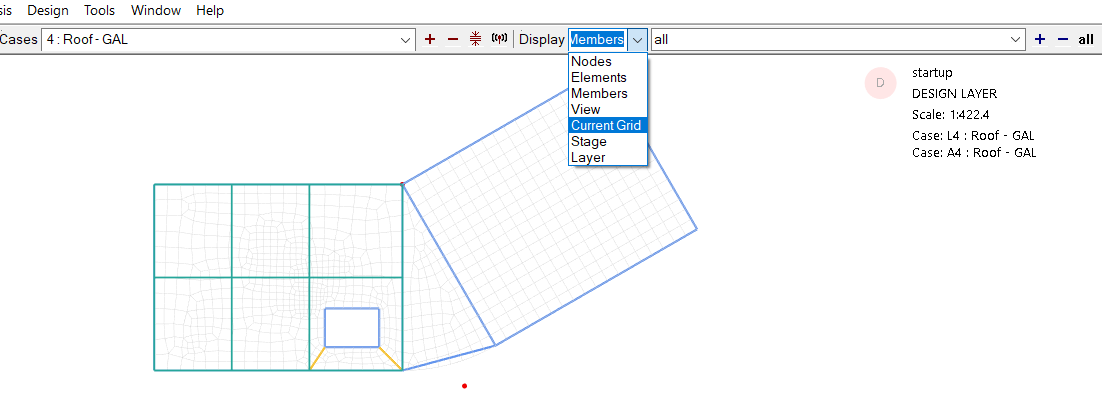
Task: Select Stage option in Display list
Action: pos(588,142)
